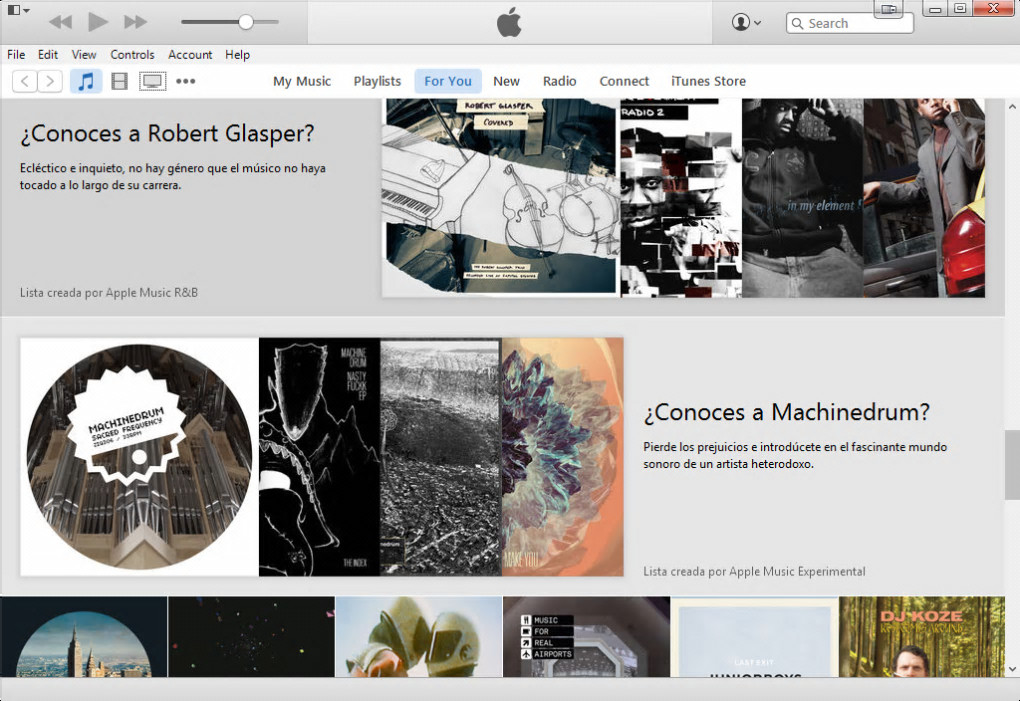Viewport: 1020px width, 701px height.
Task: Switch to the Radio tab
Action: coord(559,81)
